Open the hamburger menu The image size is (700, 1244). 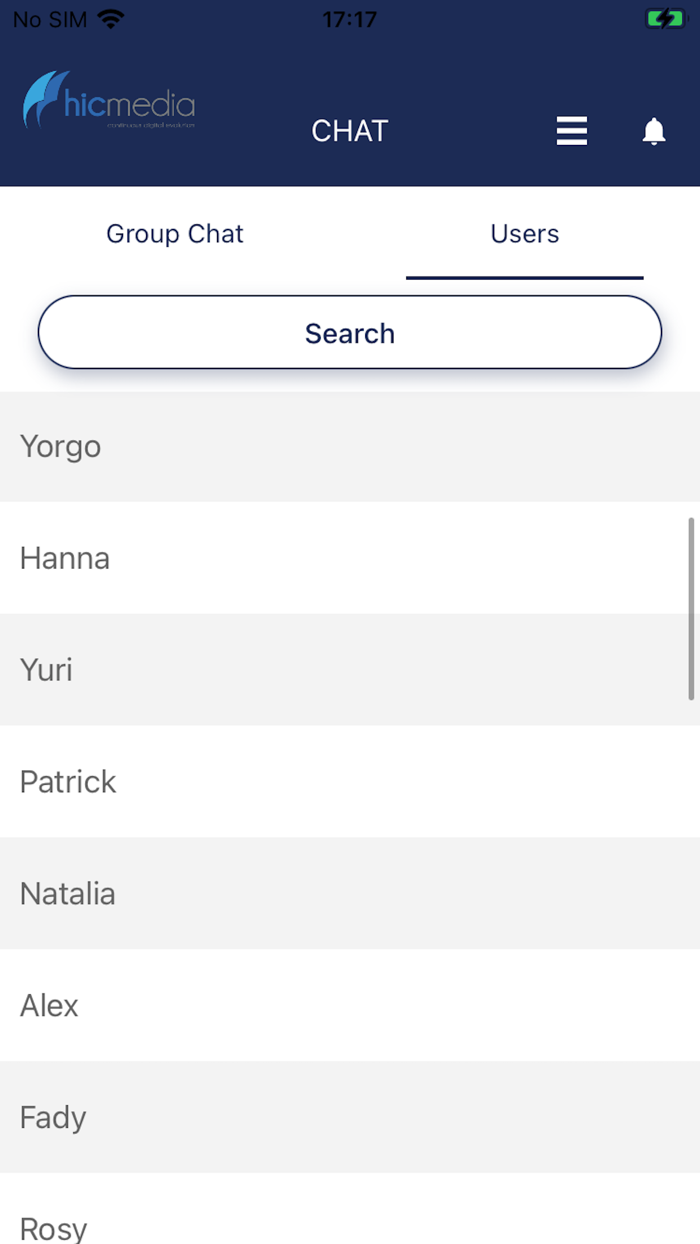[x=572, y=131]
